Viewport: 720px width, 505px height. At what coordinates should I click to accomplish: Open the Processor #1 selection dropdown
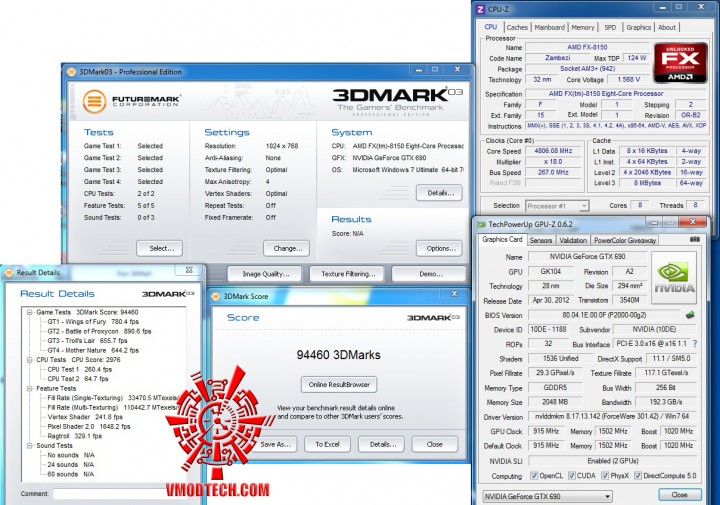pos(557,206)
